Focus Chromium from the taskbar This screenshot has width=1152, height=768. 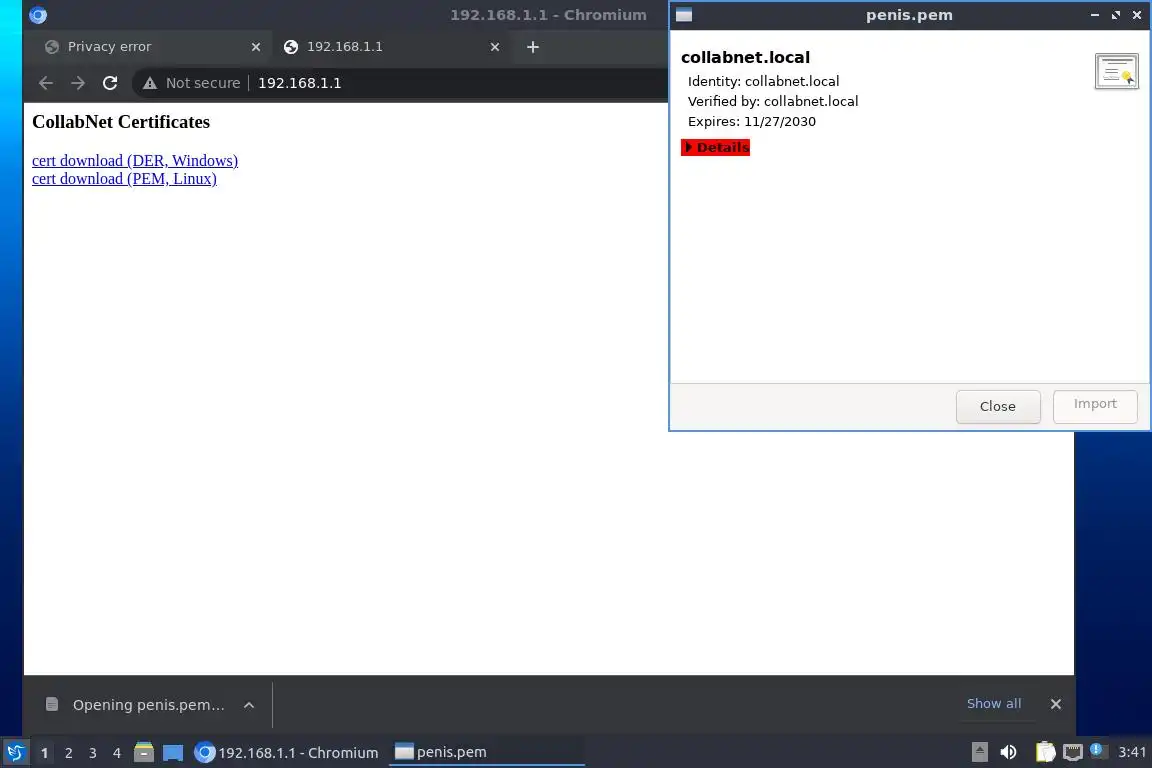287,753
